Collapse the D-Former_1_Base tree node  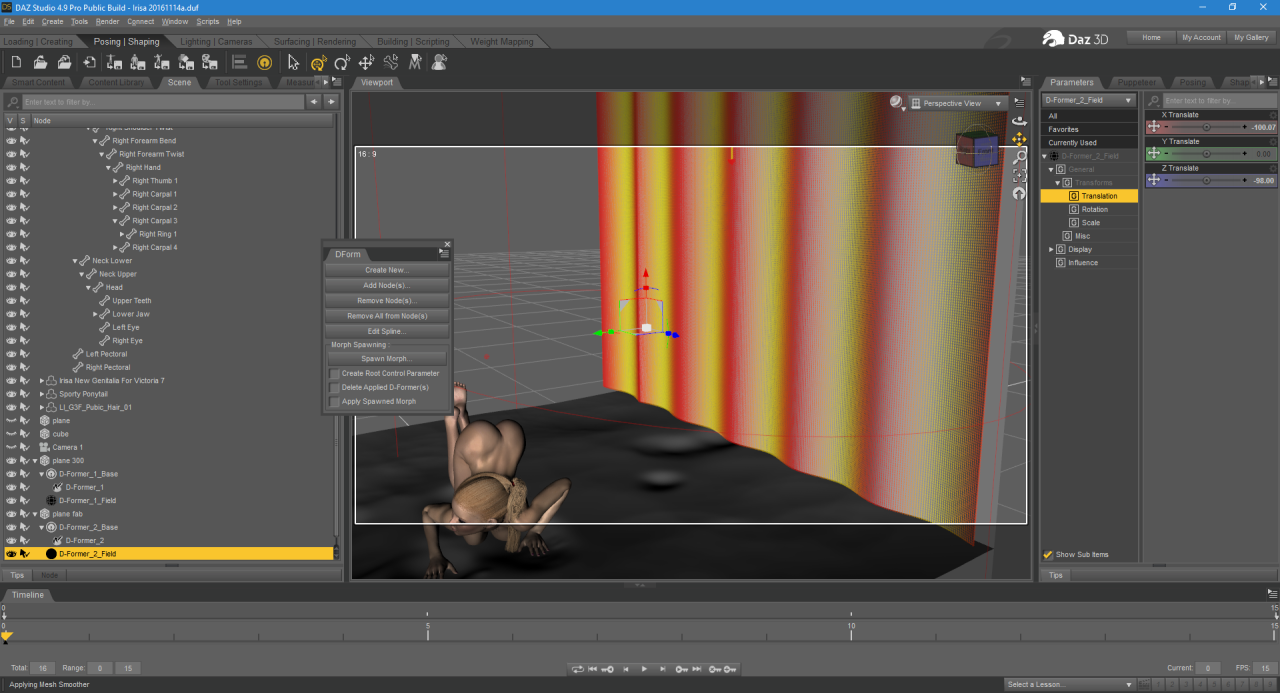point(42,474)
